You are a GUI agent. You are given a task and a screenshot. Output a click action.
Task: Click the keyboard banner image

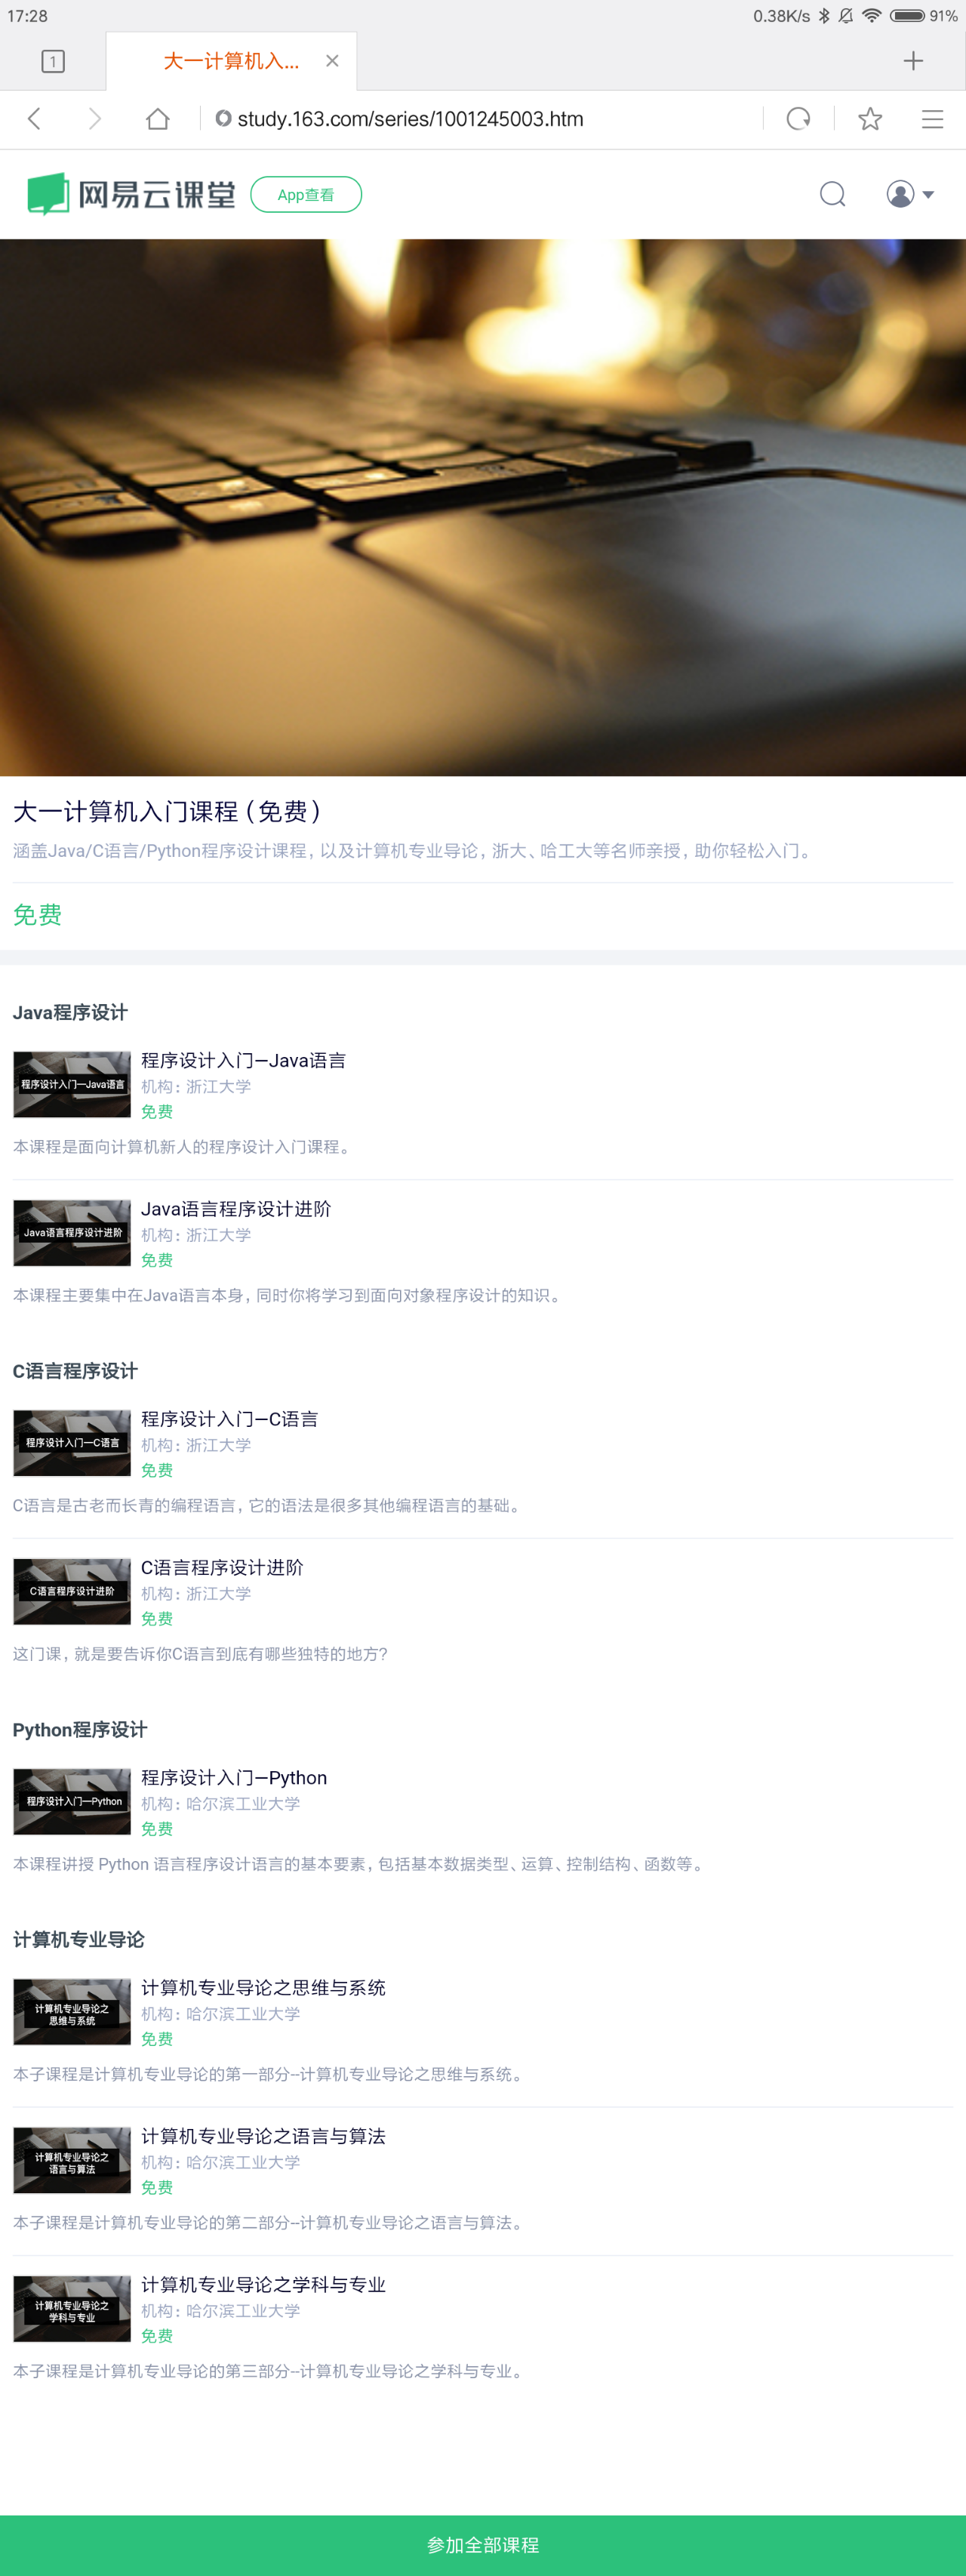483,507
